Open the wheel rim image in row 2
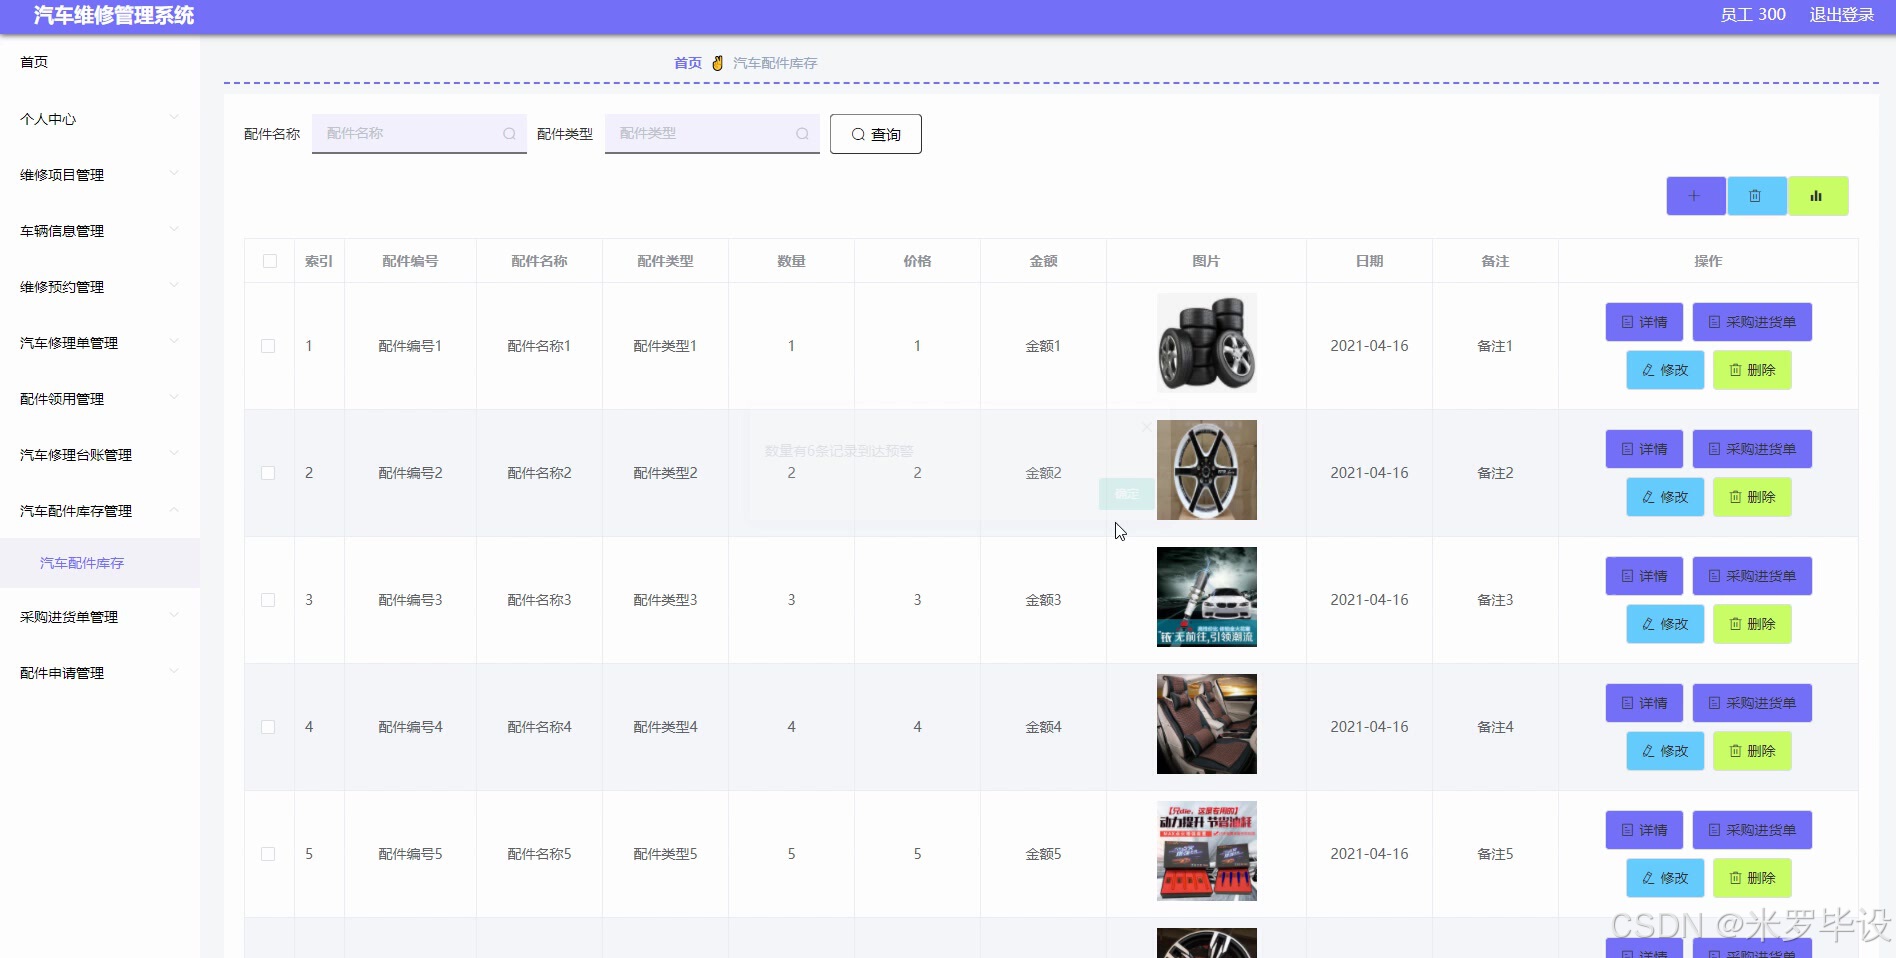1896x958 pixels. point(1207,470)
